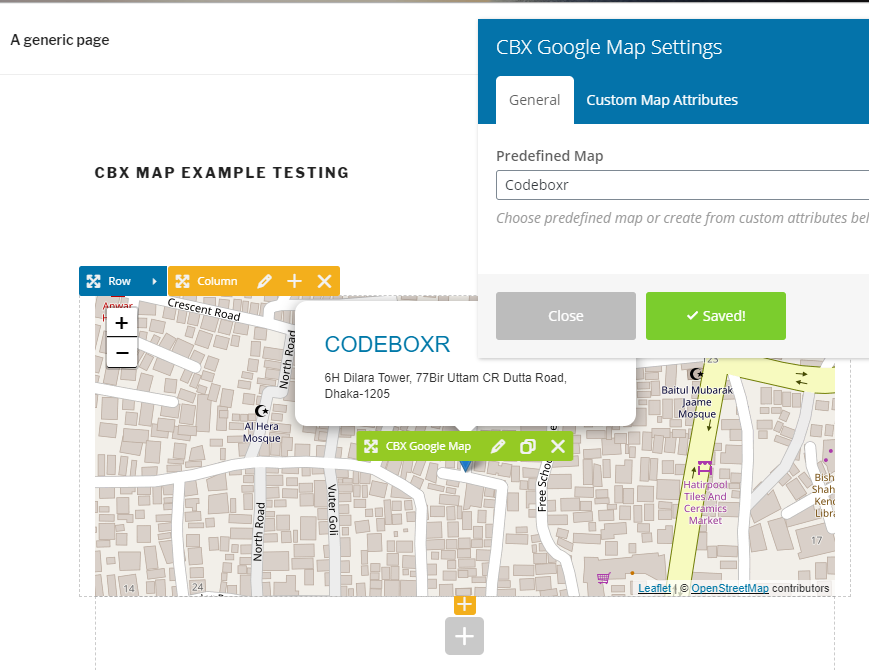Edit the Column with pencil icon
Image resolution: width=869 pixels, height=670 pixels.
coord(264,281)
